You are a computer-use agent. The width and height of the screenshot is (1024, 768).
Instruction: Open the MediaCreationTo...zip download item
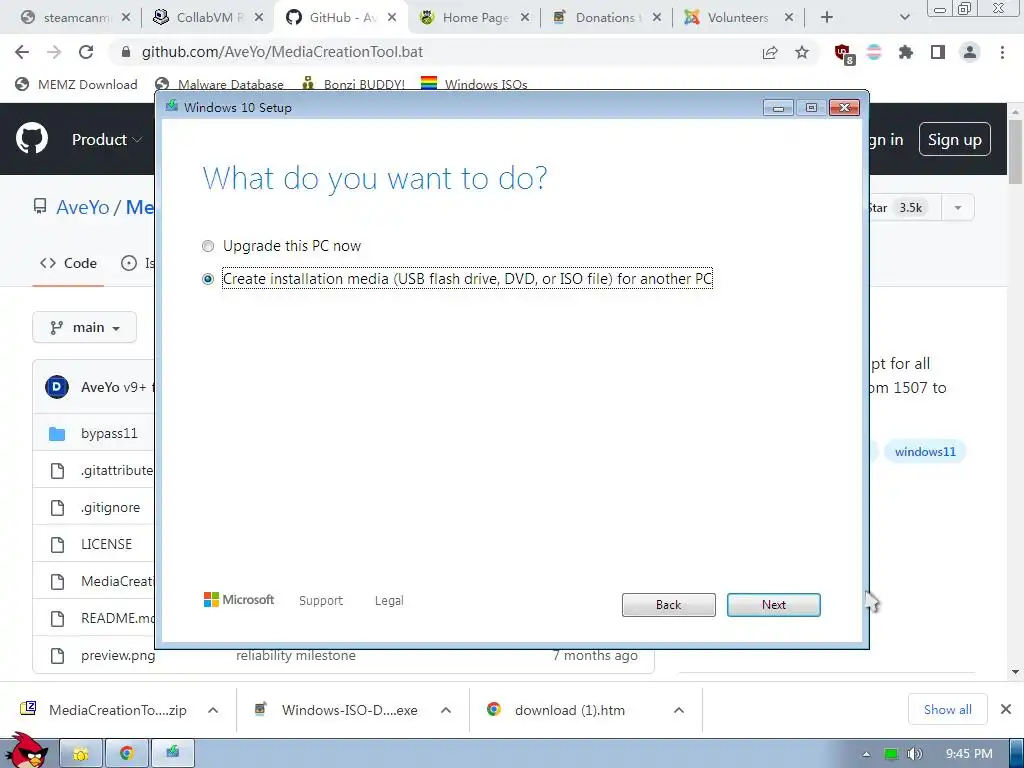click(104, 710)
